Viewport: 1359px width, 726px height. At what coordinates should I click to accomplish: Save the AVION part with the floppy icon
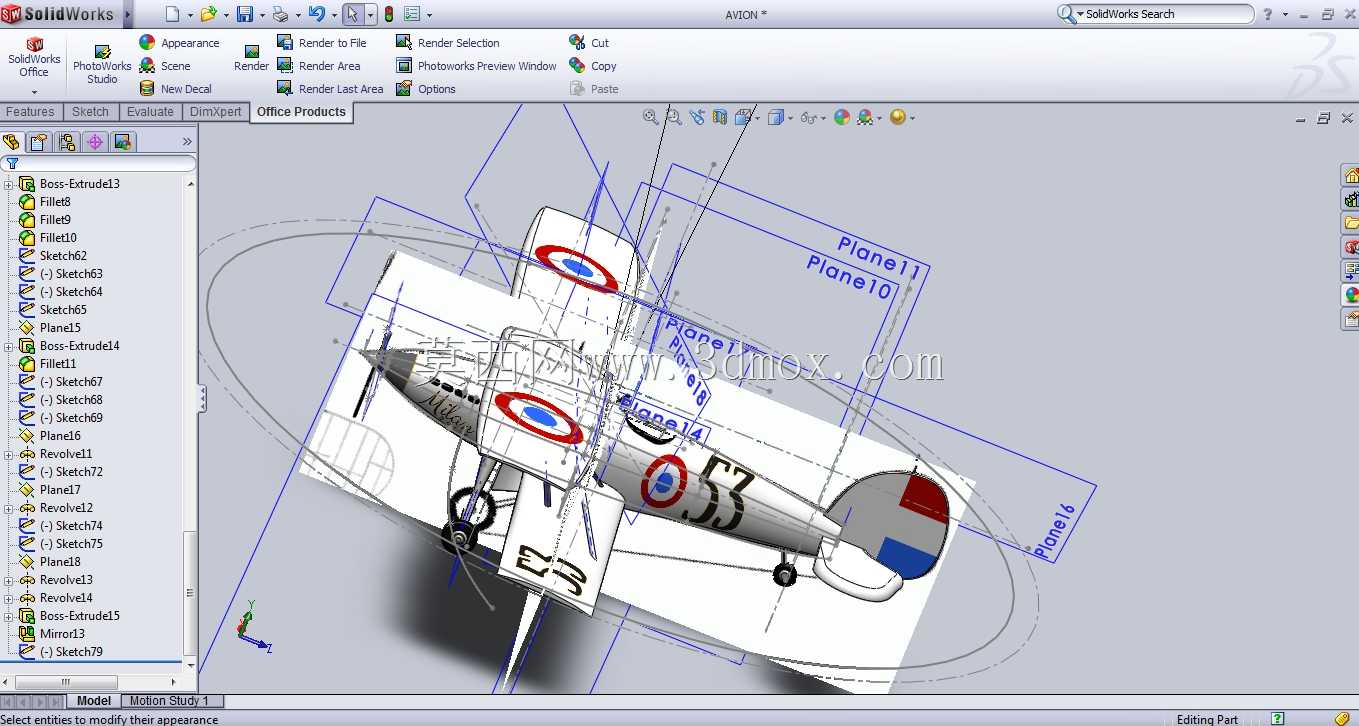pos(244,14)
